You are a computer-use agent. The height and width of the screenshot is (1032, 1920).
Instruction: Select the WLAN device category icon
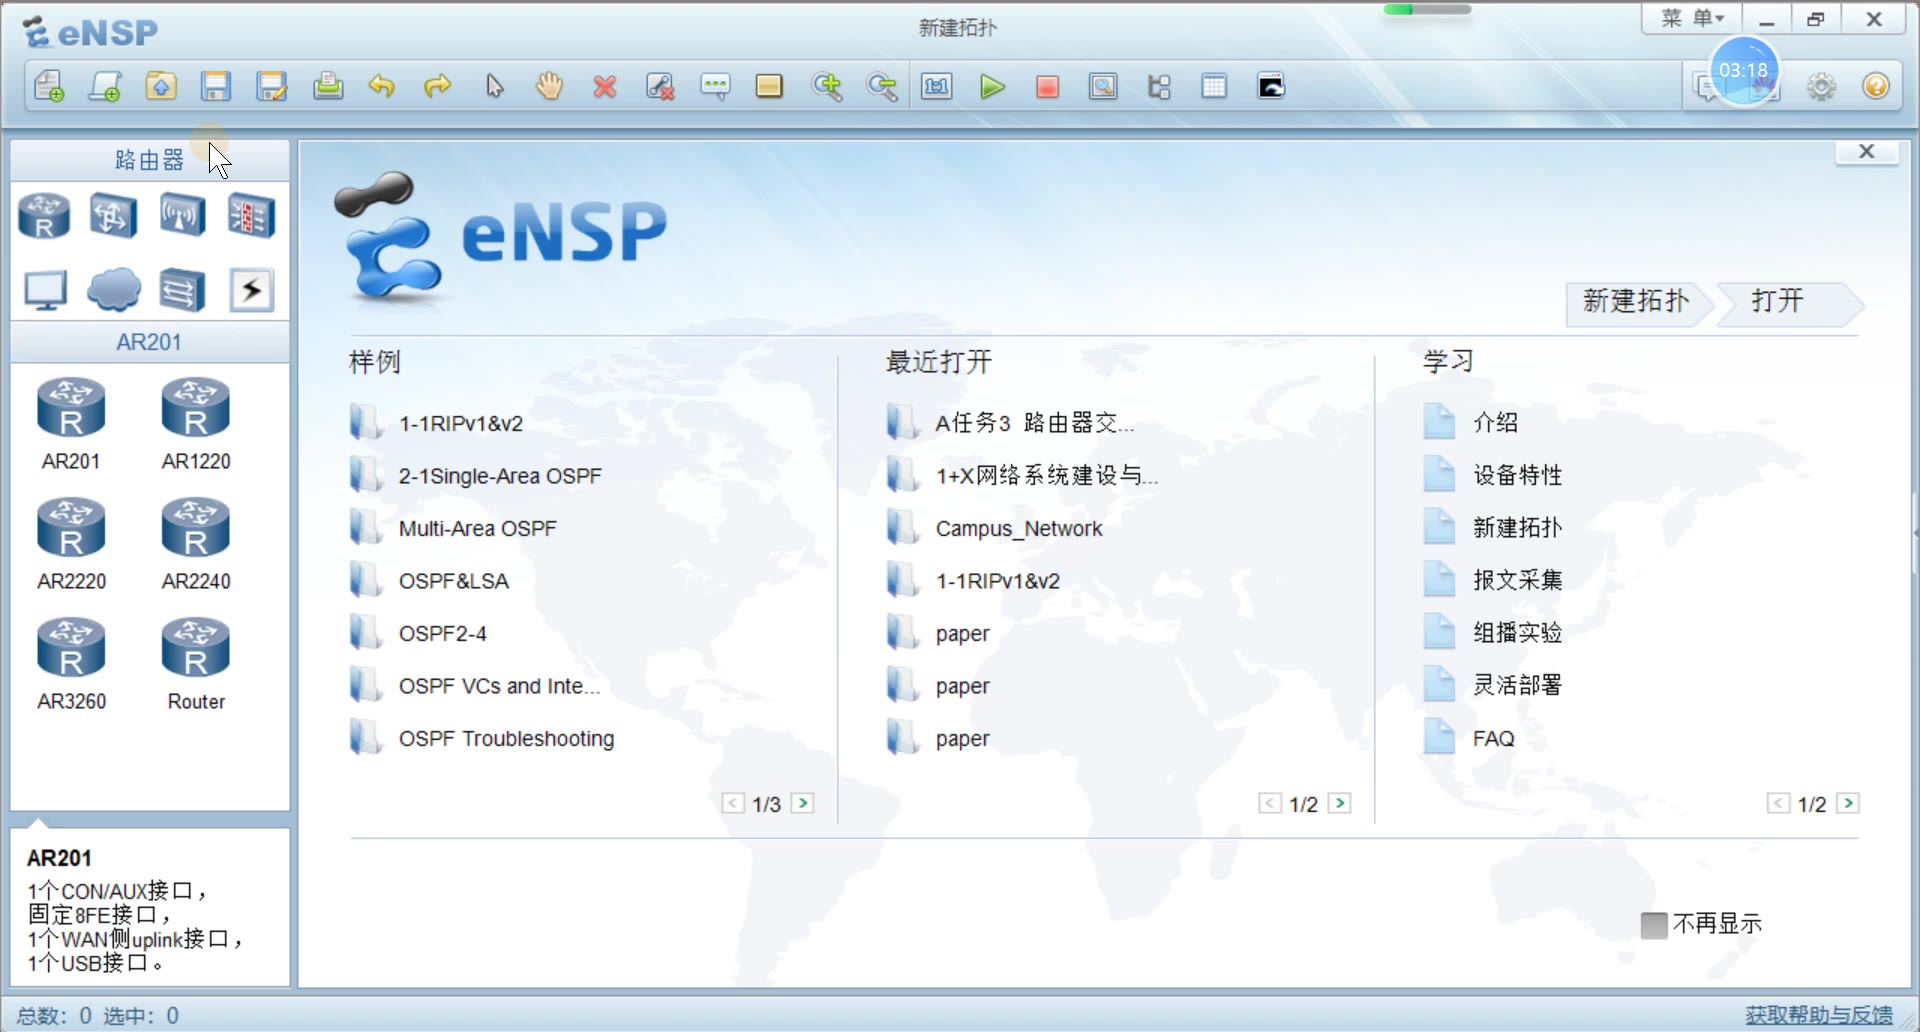click(182, 216)
